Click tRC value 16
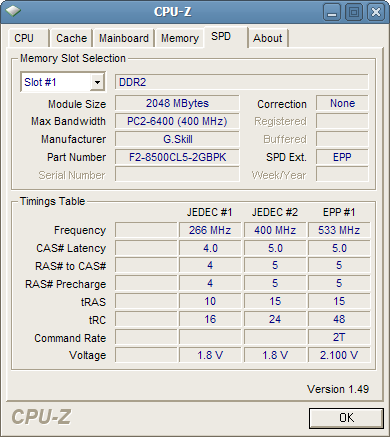 [210, 319]
